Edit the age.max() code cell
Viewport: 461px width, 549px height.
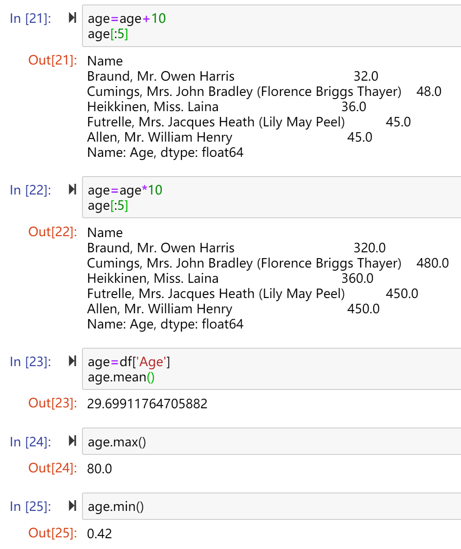(x=271, y=442)
